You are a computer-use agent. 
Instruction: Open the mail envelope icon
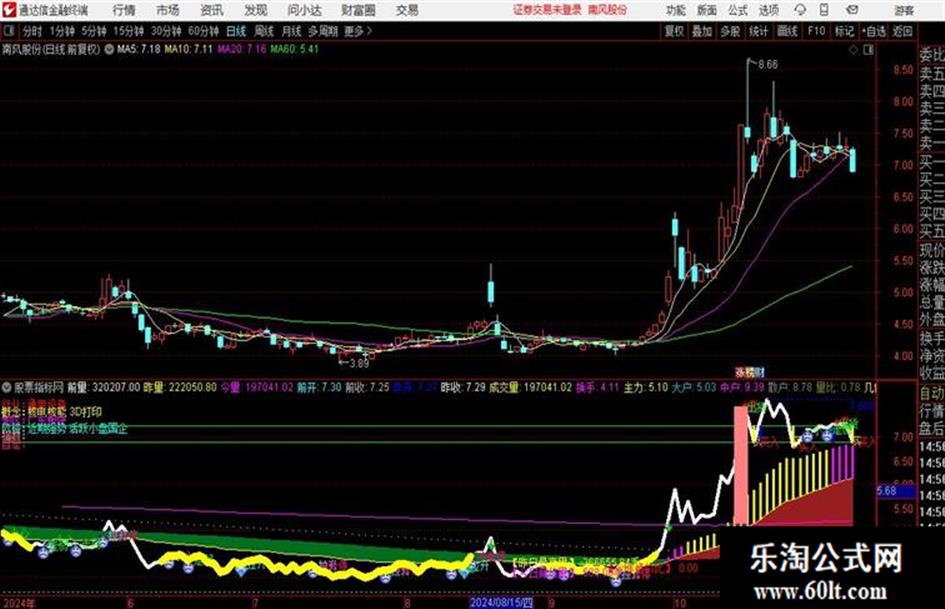tap(852, 10)
